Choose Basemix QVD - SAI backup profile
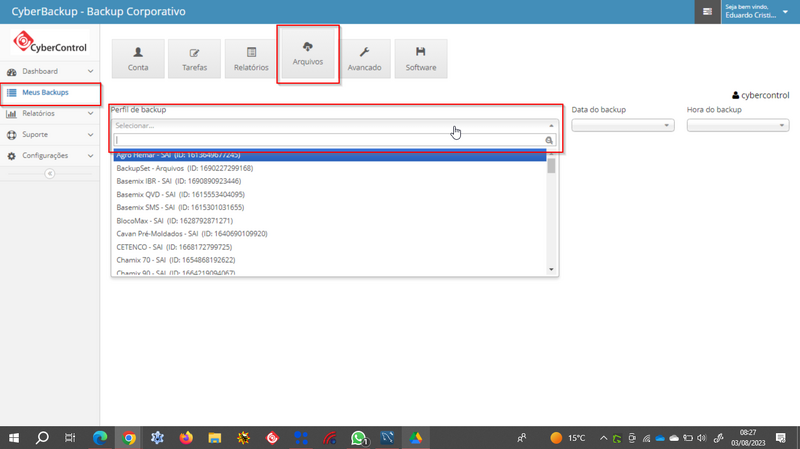This screenshot has width=800, height=449. point(180,195)
